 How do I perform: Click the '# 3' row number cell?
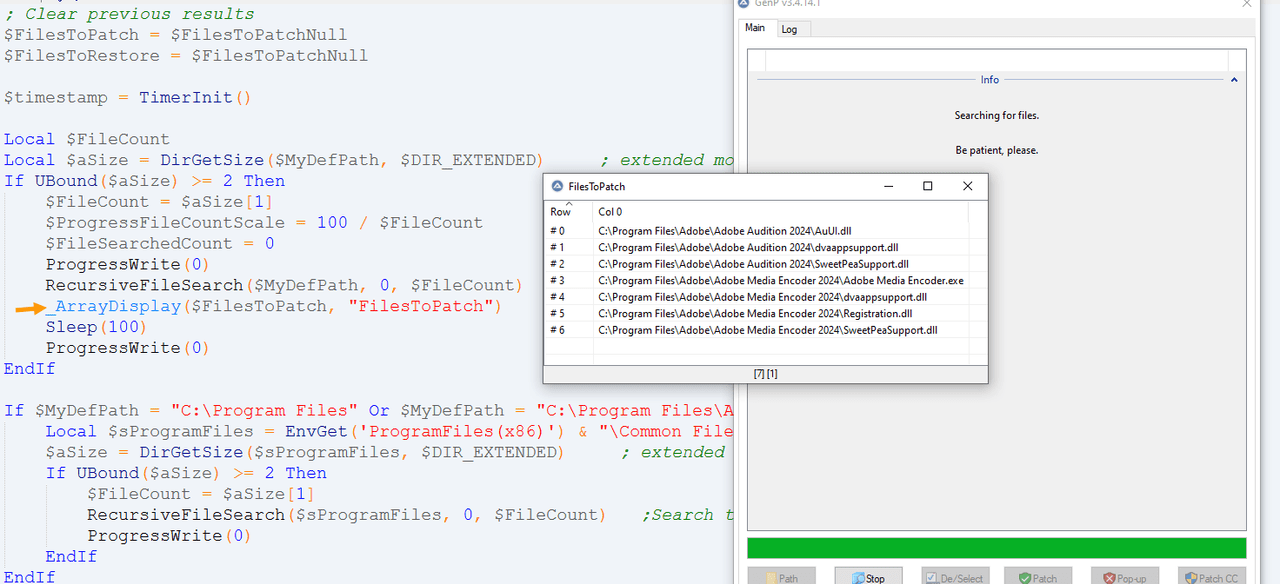point(557,280)
